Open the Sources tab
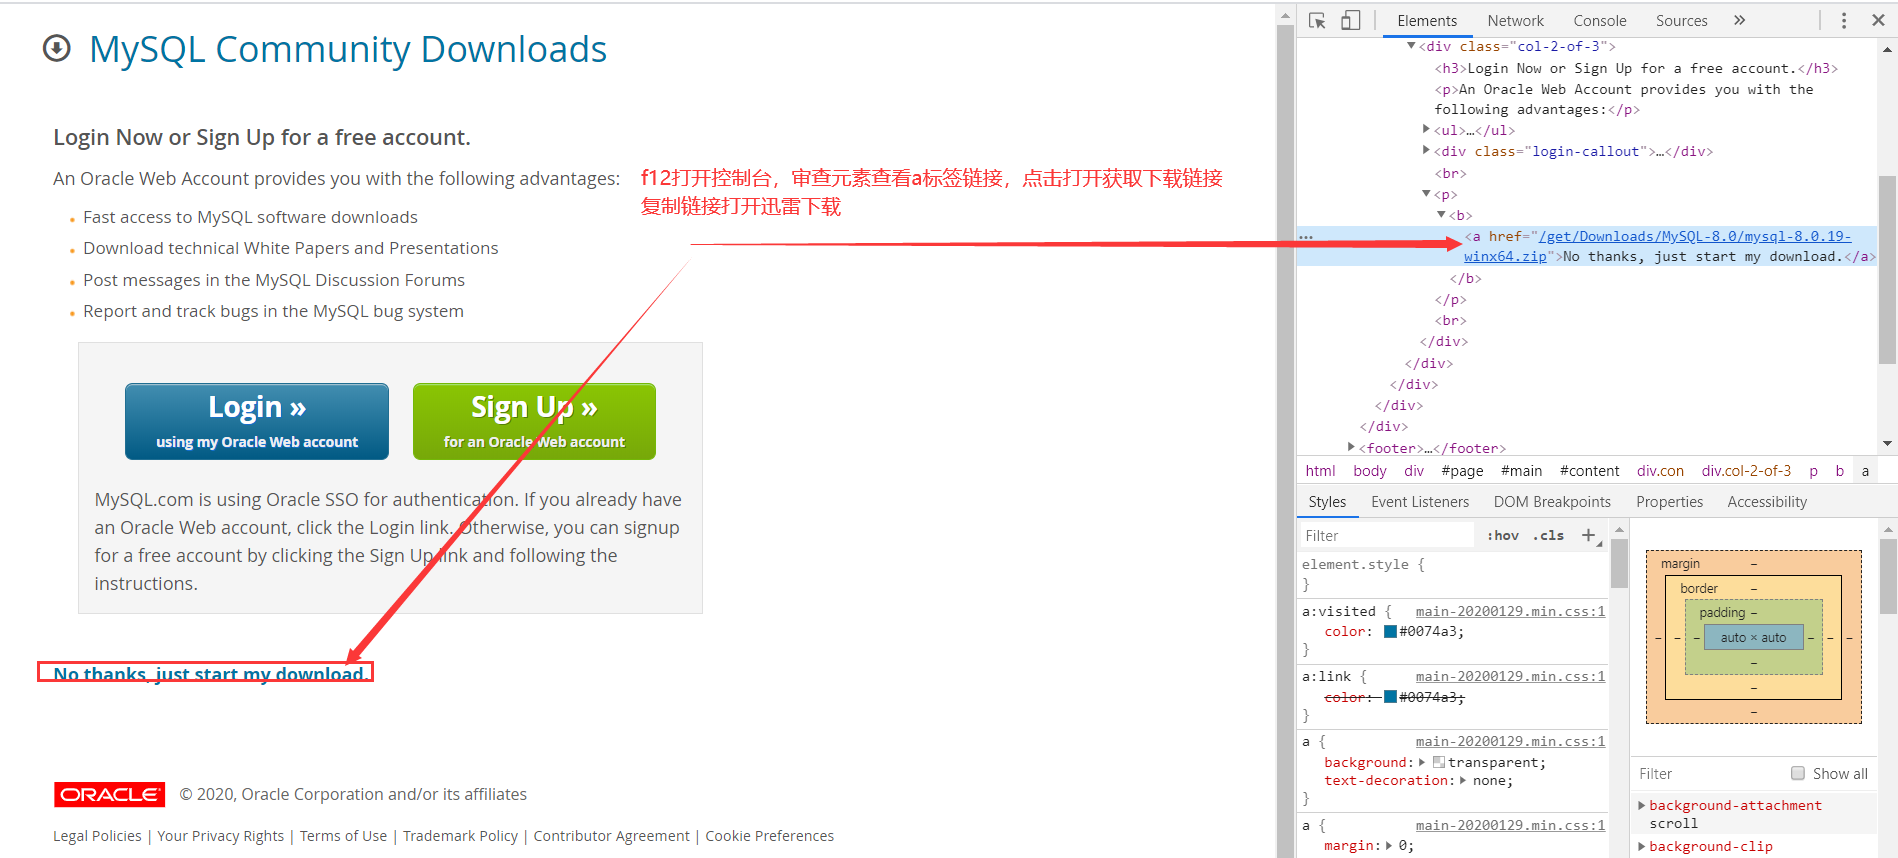 coord(1681,20)
